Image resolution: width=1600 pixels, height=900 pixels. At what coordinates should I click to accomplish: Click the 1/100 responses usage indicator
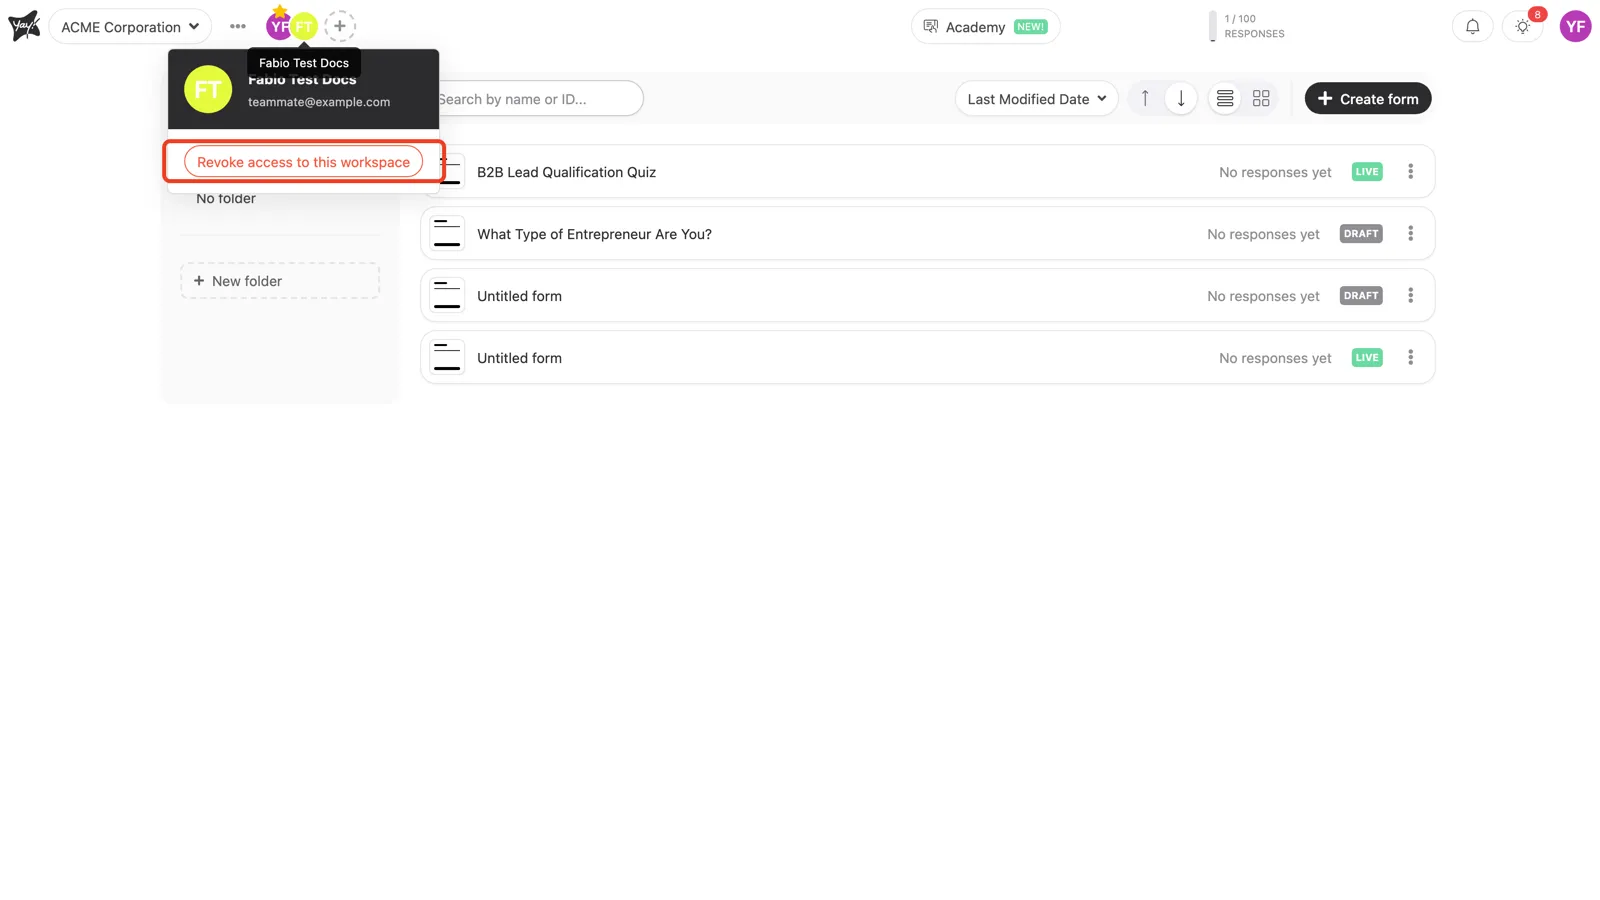(1247, 26)
